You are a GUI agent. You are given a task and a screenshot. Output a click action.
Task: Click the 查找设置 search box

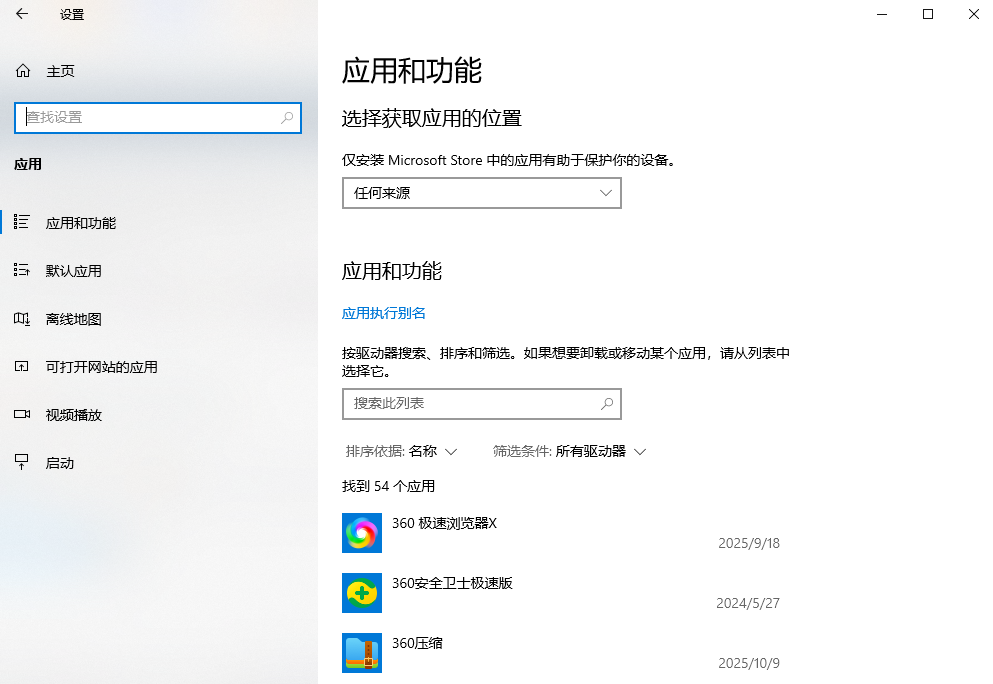[x=157, y=118]
